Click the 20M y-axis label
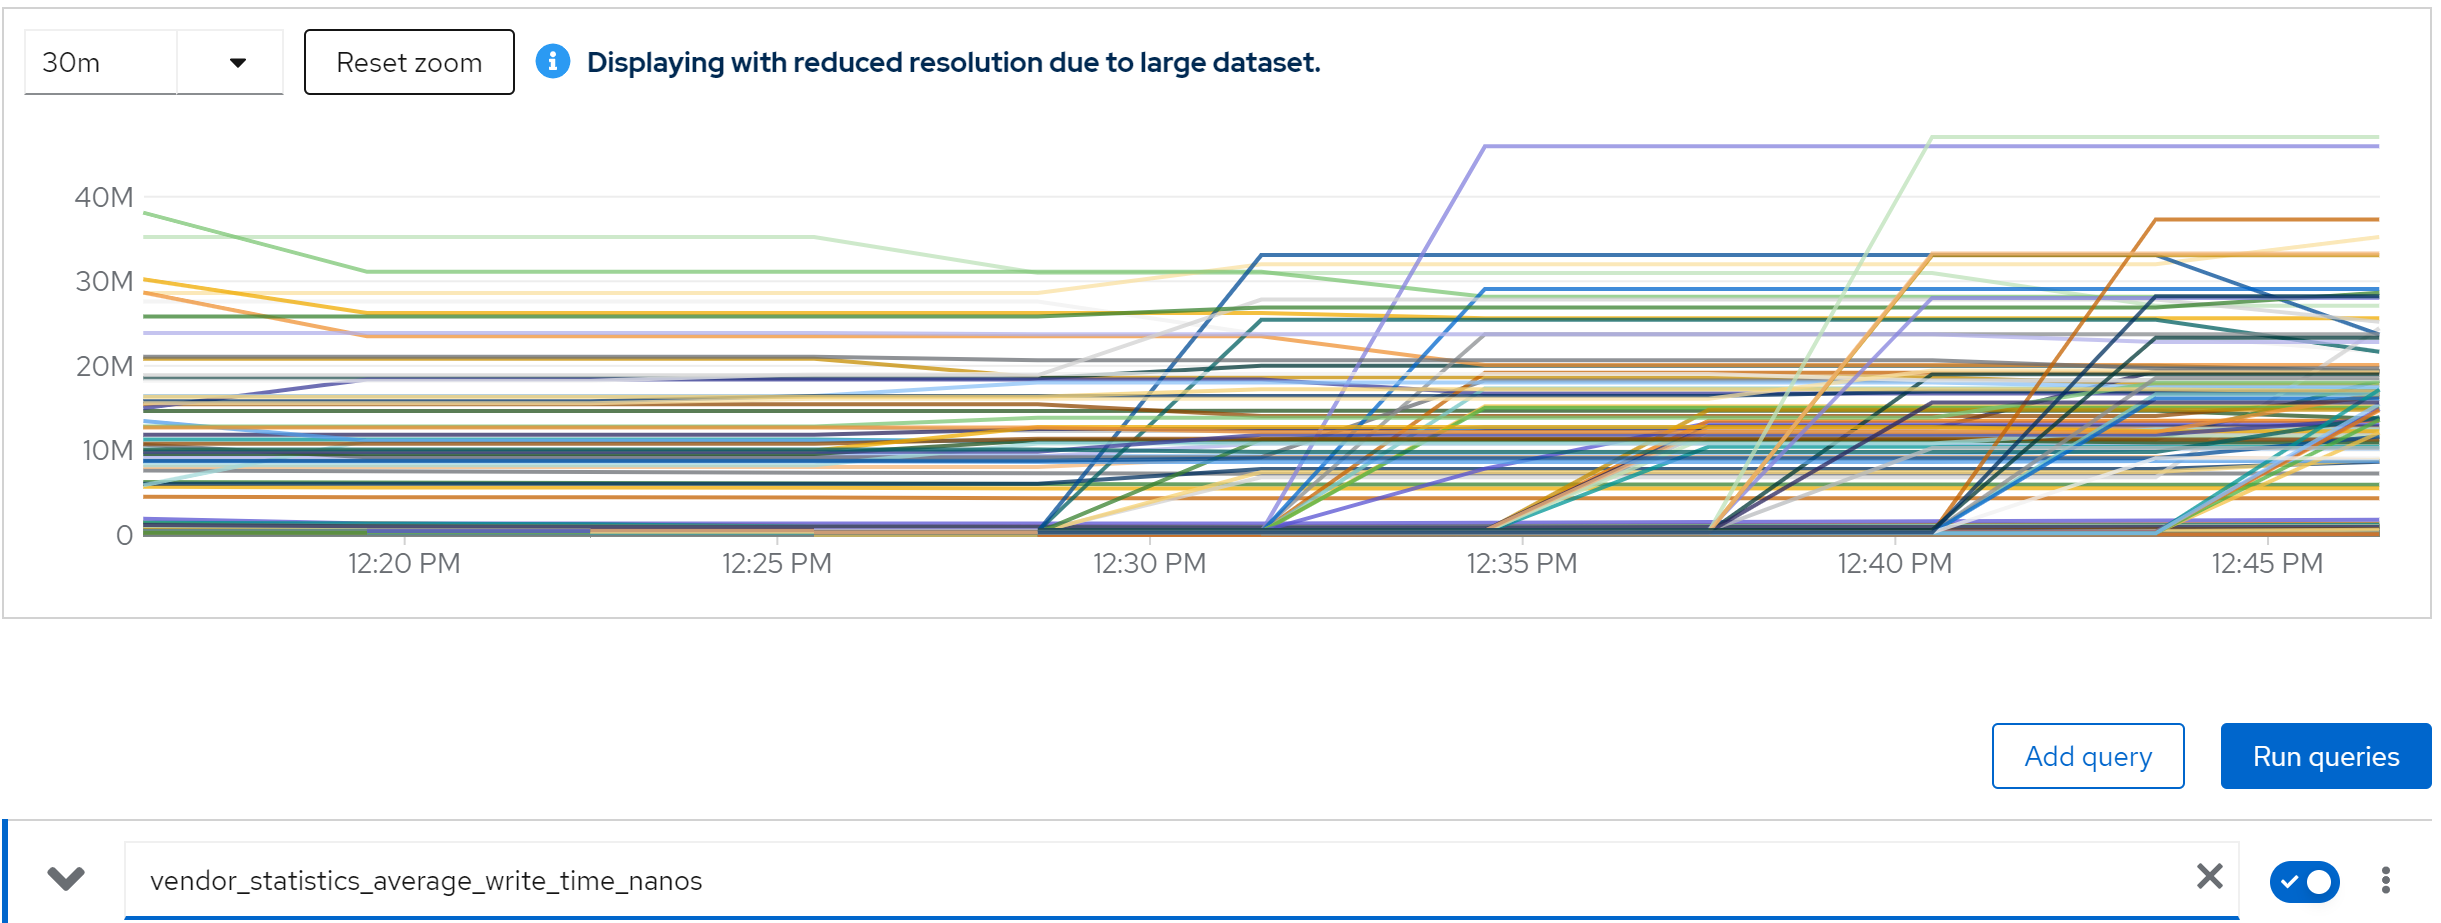This screenshot has width=2441, height=923. tap(104, 366)
